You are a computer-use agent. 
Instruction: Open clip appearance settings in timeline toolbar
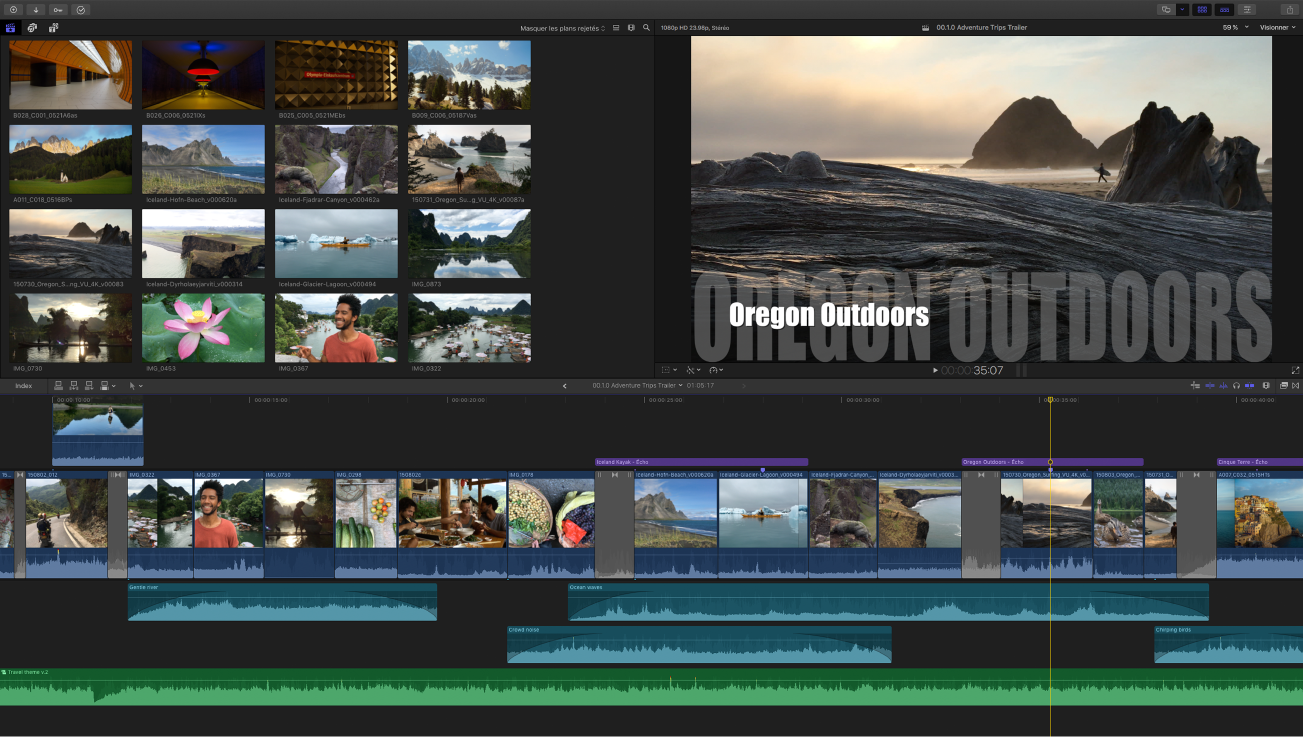[x=1266, y=385]
